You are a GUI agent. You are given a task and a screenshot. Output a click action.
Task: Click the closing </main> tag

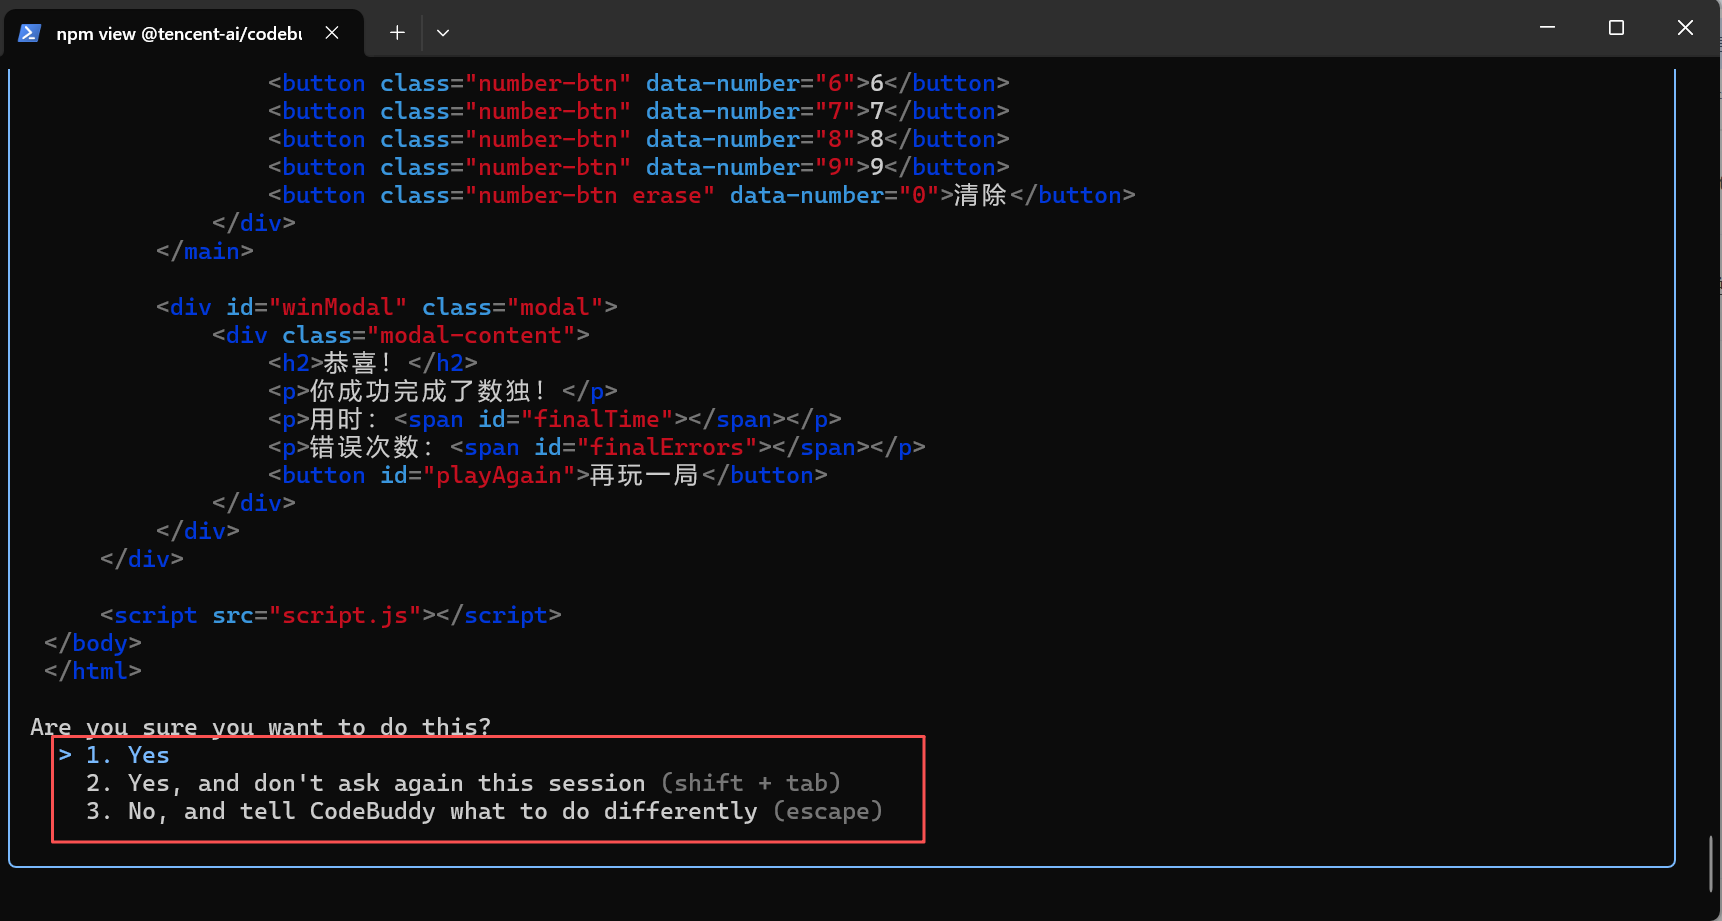pyautogui.click(x=204, y=251)
